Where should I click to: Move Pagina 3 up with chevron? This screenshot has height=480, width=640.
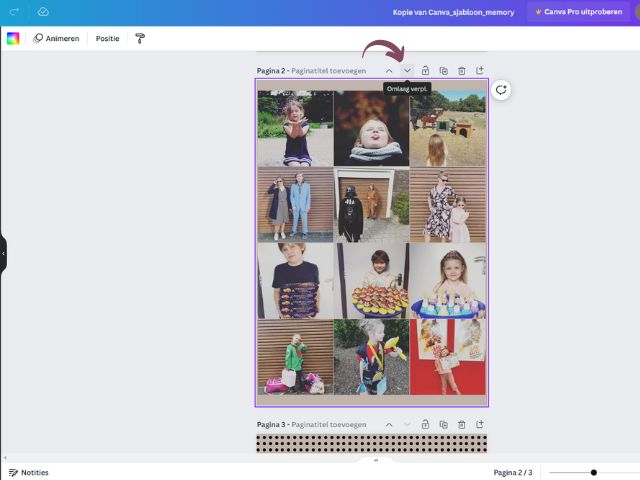click(x=389, y=425)
